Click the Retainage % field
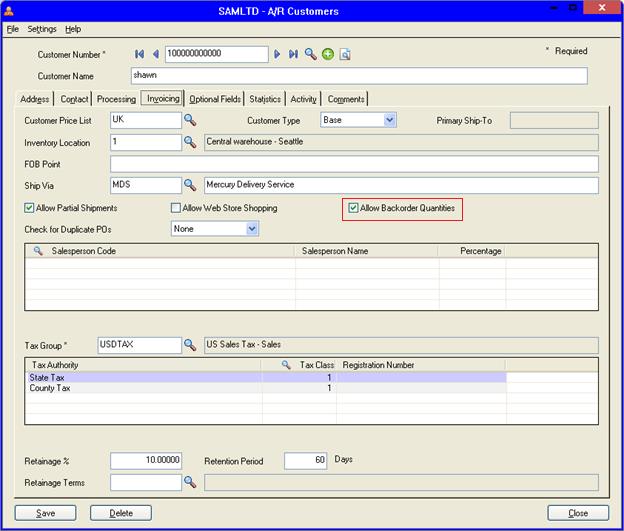Screen dimensions: 624x531 point(146,461)
